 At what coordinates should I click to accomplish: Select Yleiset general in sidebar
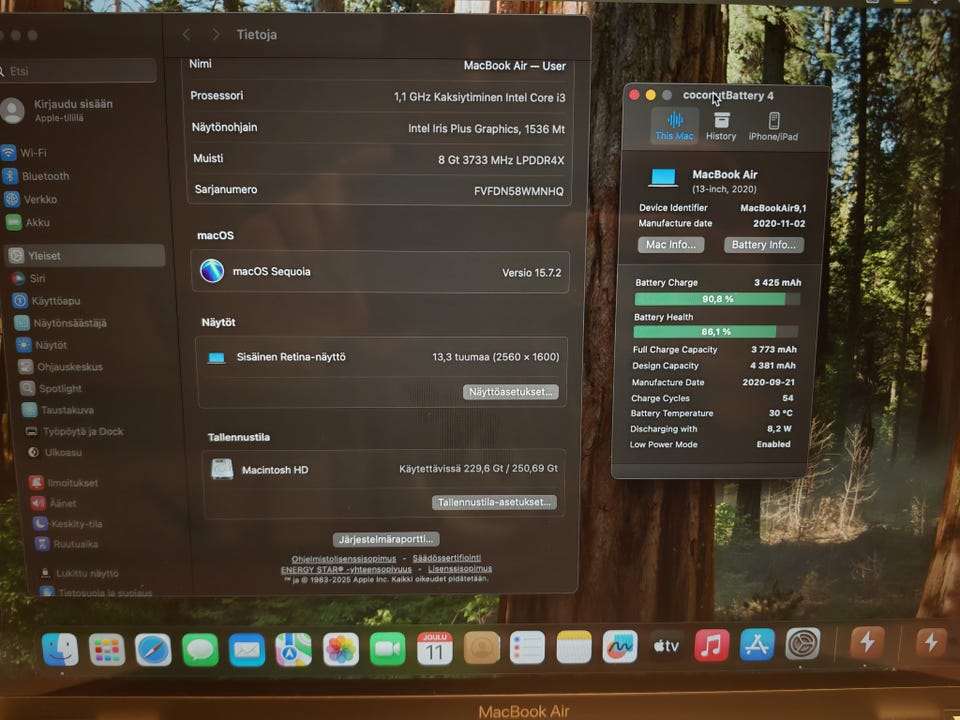click(x=84, y=255)
